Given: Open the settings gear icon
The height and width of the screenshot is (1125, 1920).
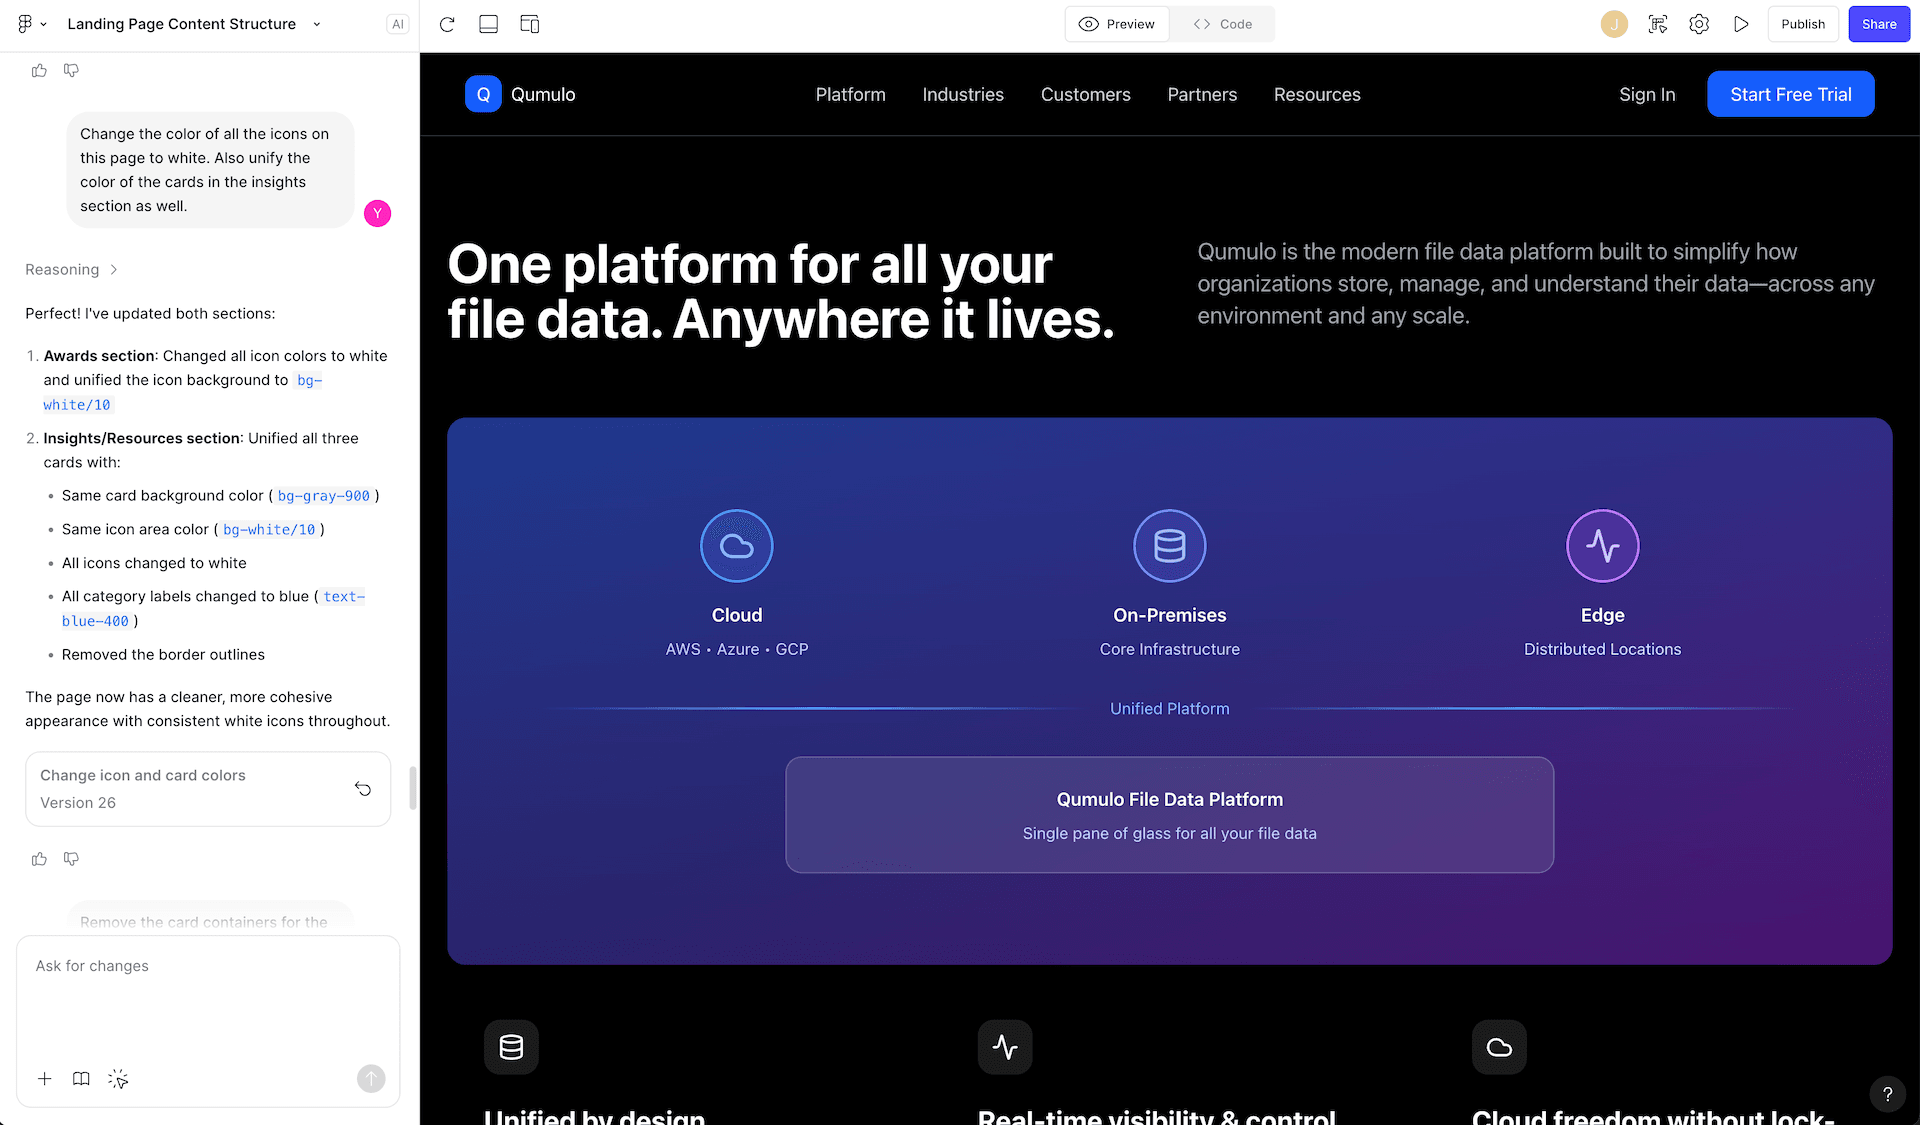Looking at the screenshot, I should (1699, 24).
